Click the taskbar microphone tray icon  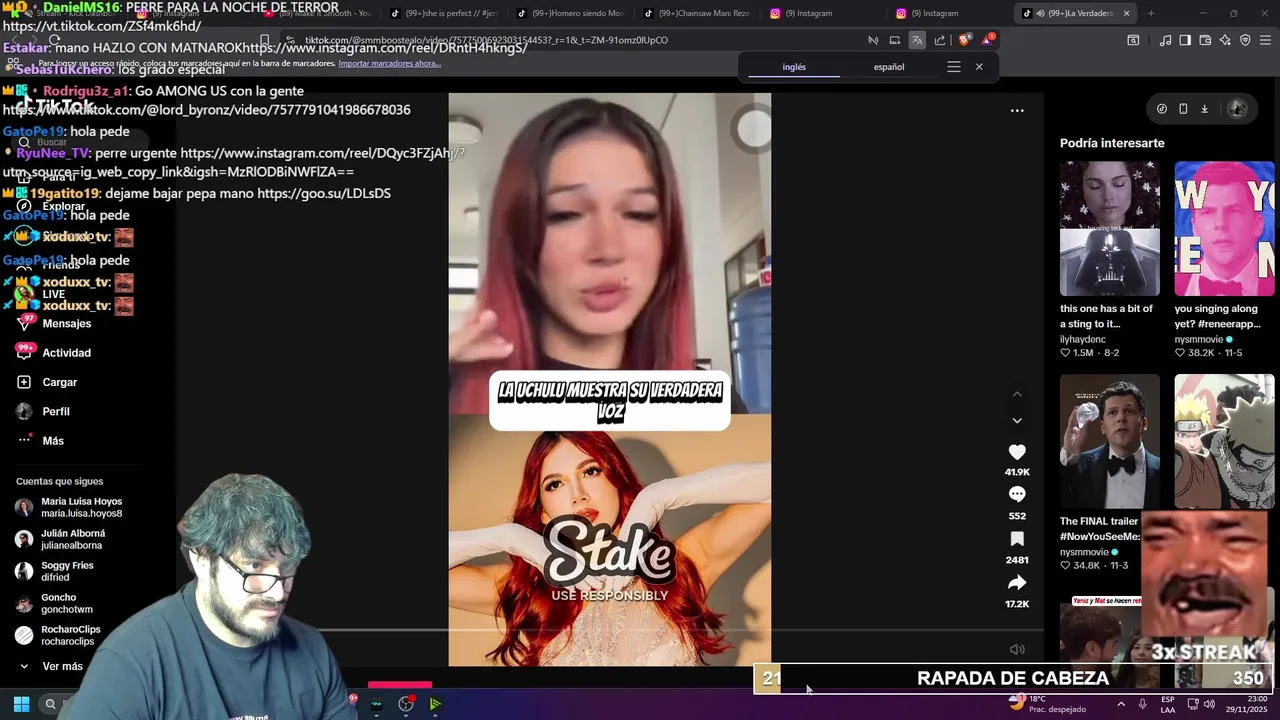(1142, 704)
